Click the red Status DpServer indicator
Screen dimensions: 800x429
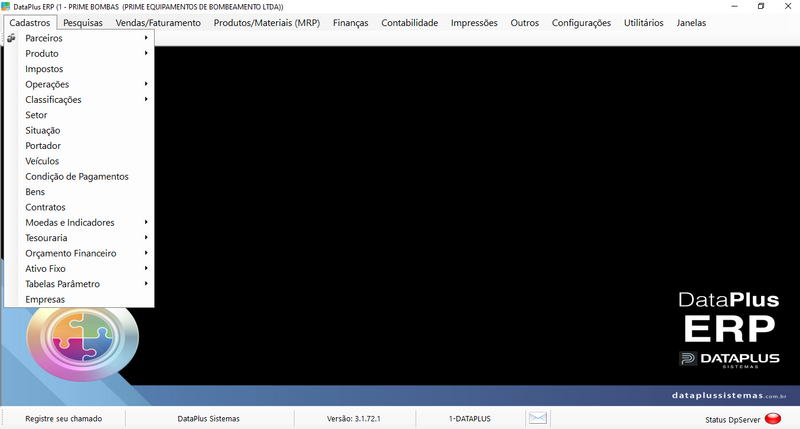(773, 419)
